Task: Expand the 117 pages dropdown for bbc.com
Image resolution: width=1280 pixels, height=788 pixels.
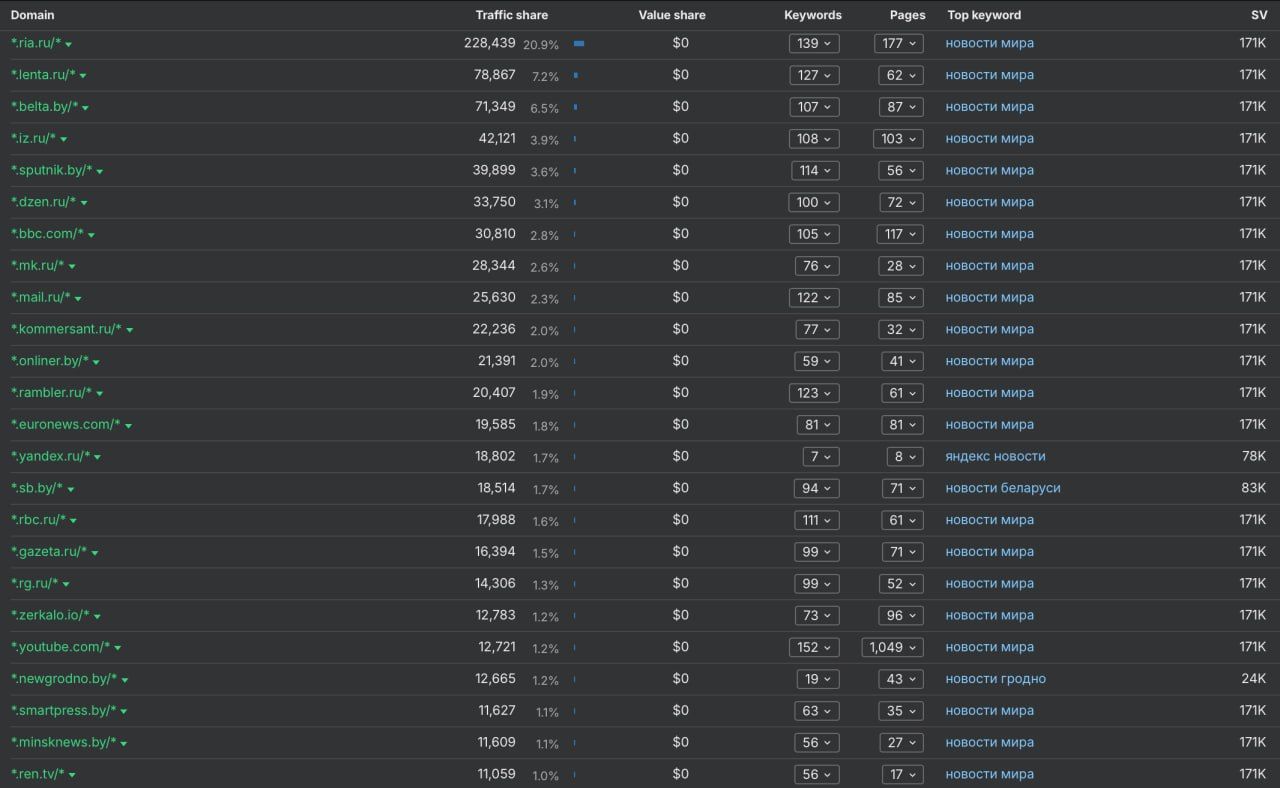Action: coord(899,234)
